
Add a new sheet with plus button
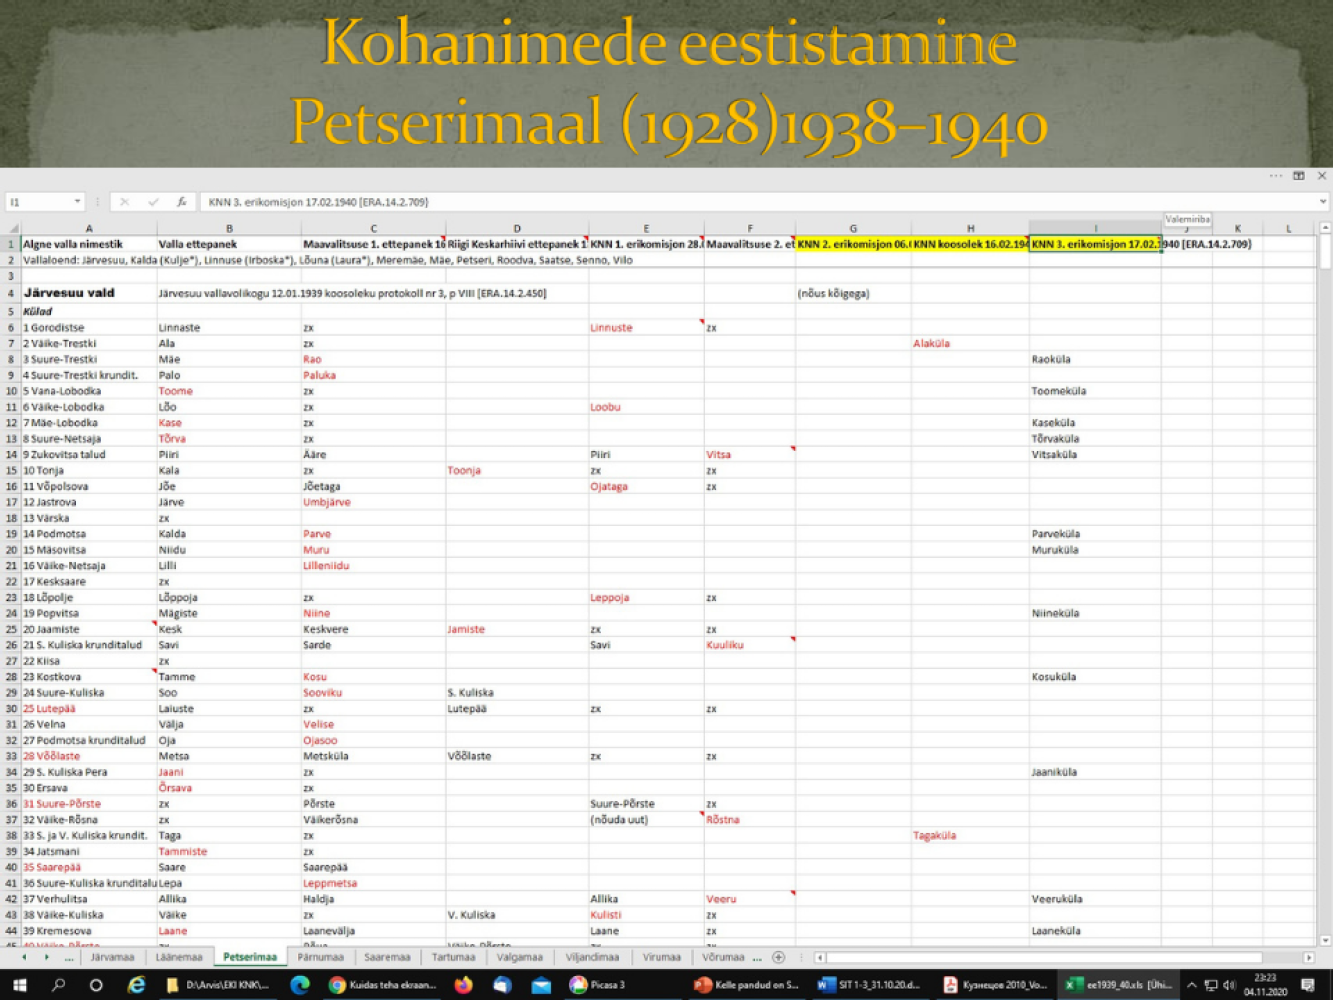tap(778, 957)
